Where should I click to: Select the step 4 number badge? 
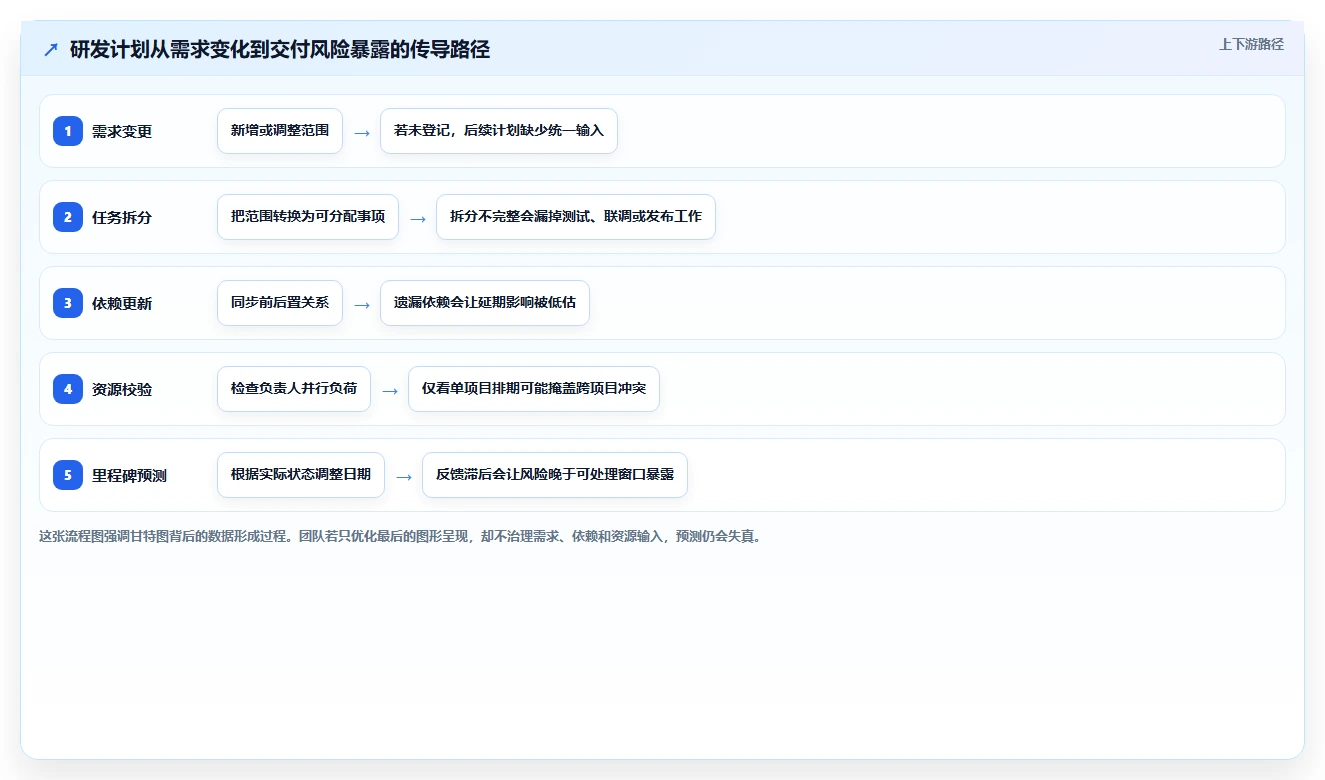pos(68,389)
